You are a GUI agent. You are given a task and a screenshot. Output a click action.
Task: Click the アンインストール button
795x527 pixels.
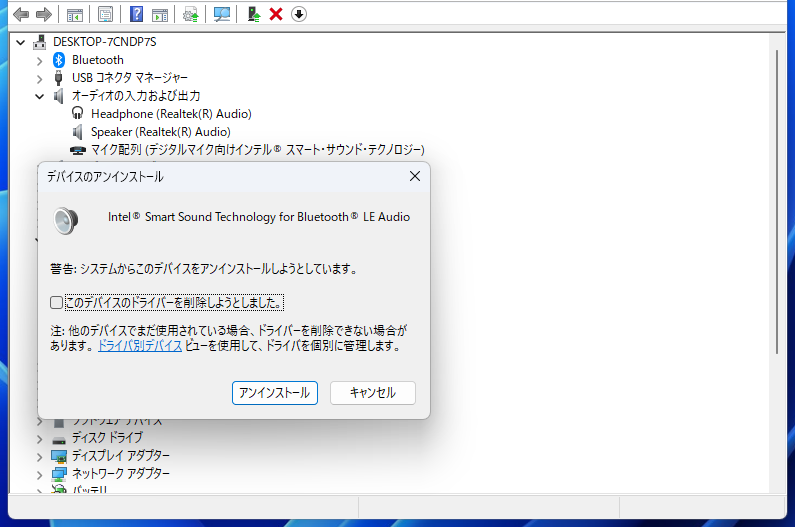point(275,393)
